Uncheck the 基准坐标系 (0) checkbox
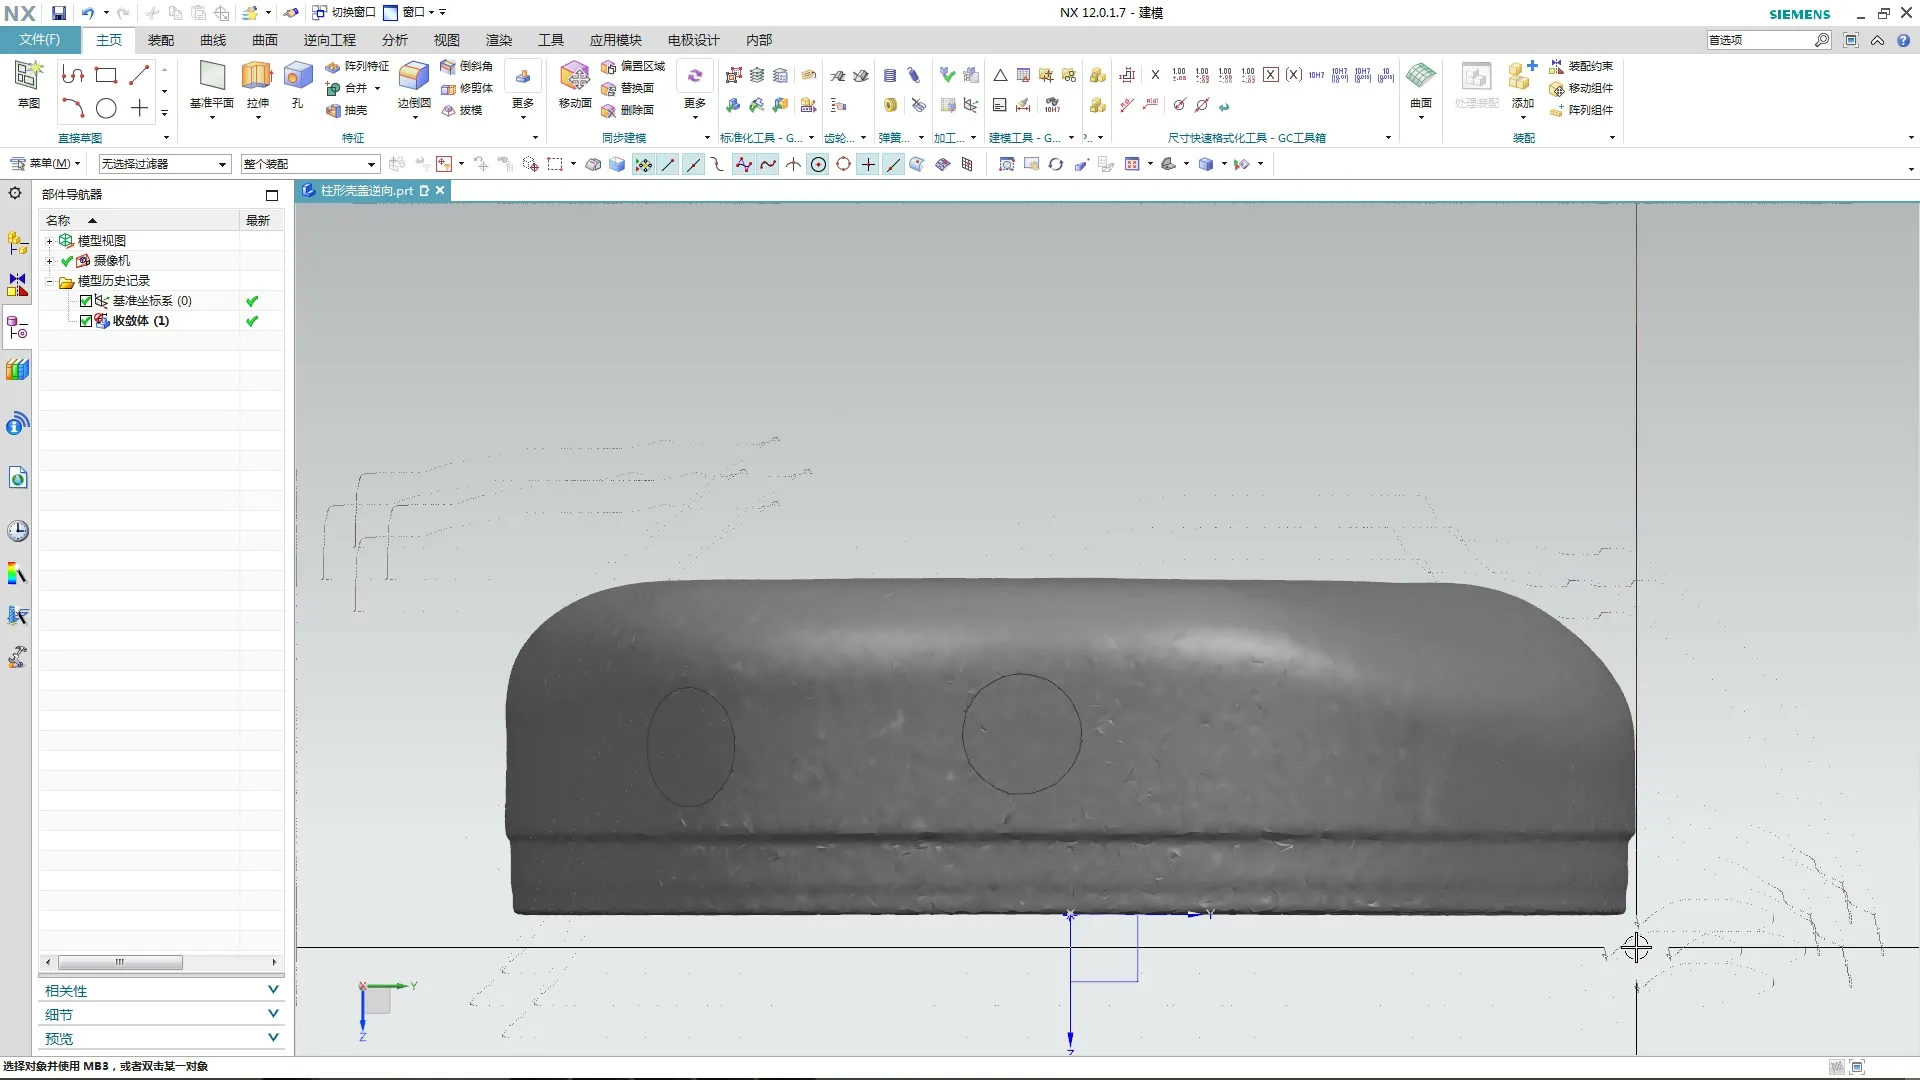The image size is (1920, 1080). click(x=86, y=301)
